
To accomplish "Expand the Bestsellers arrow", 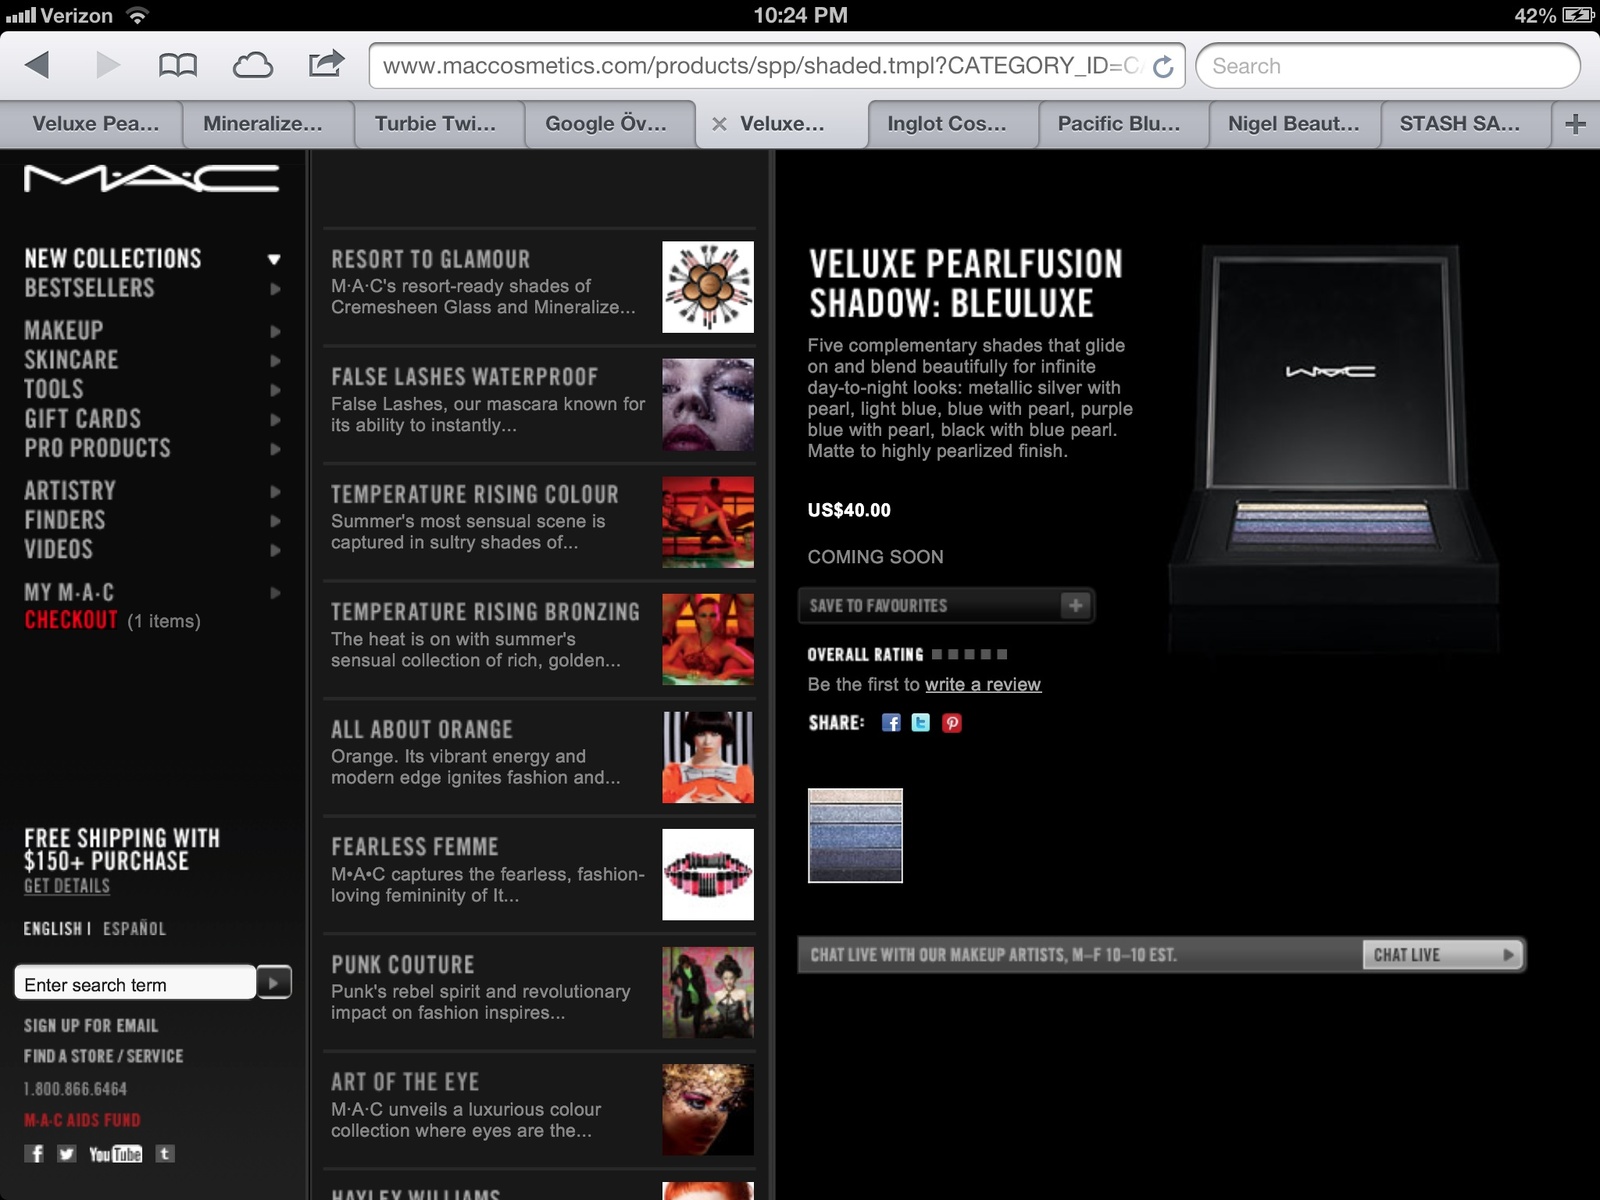I will click(x=275, y=289).
